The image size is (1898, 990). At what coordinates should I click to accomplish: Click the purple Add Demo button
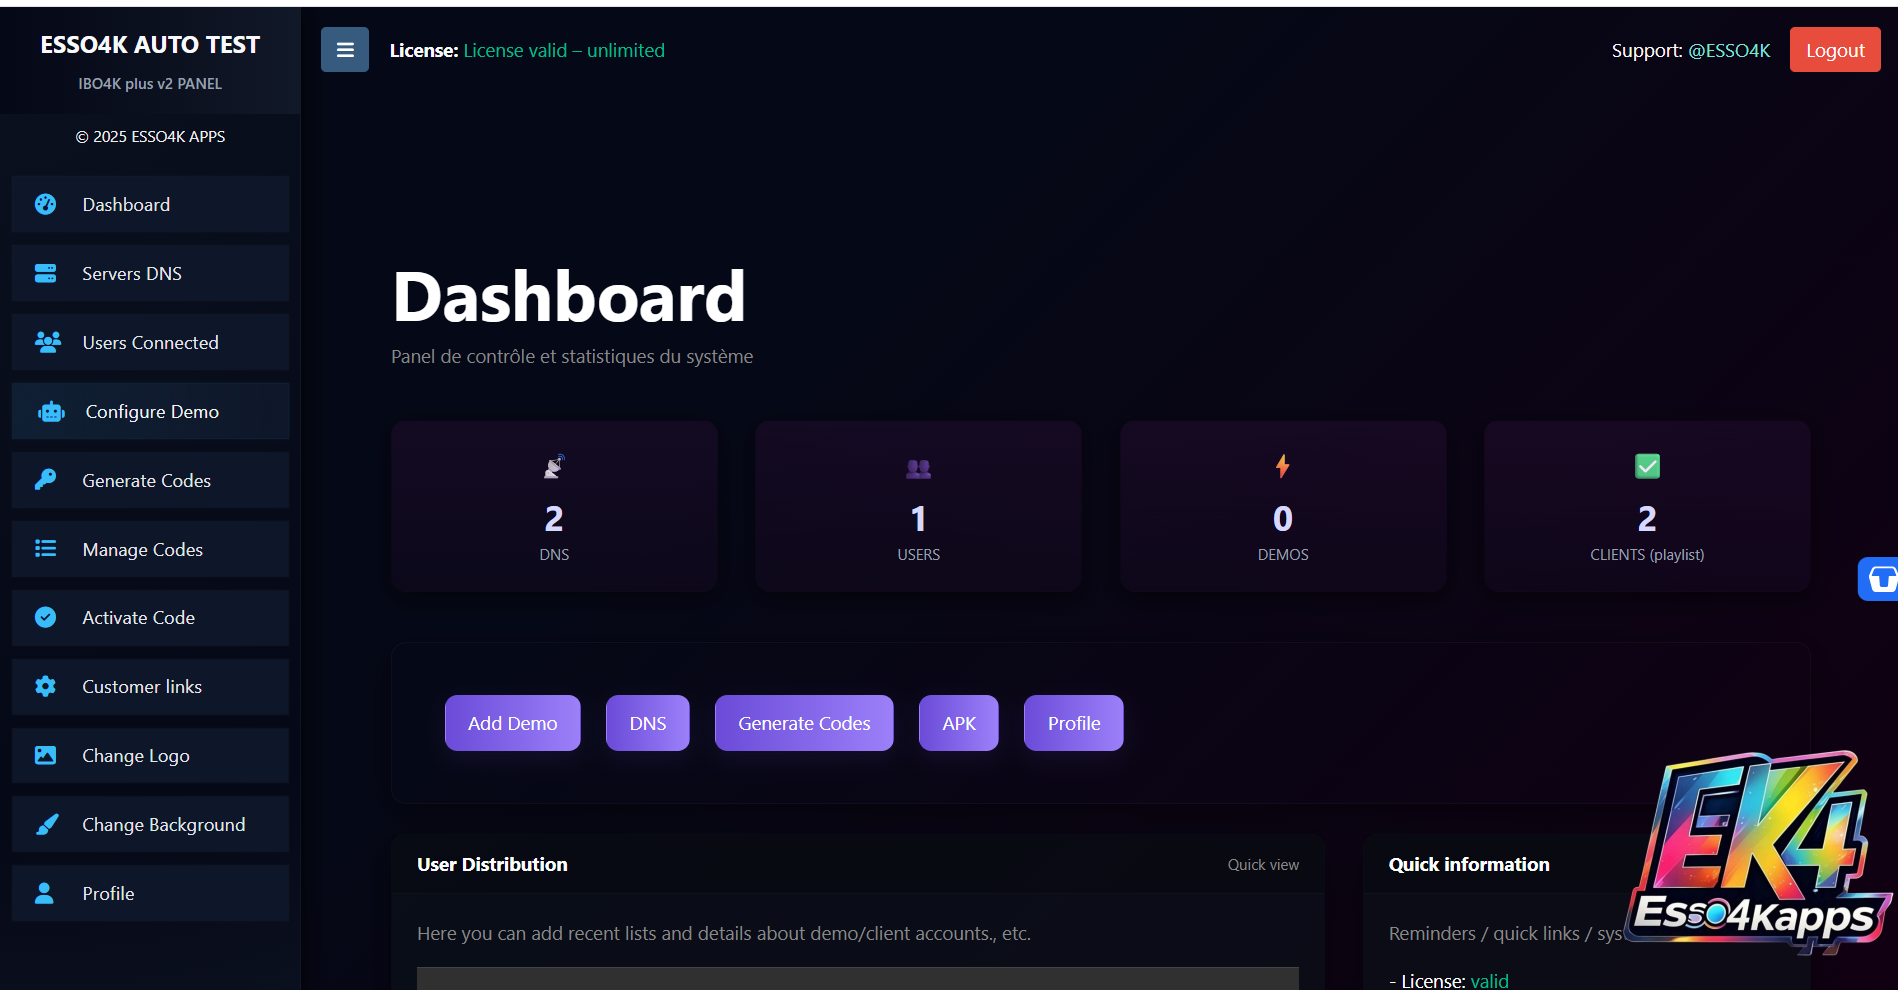tap(512, 723)
